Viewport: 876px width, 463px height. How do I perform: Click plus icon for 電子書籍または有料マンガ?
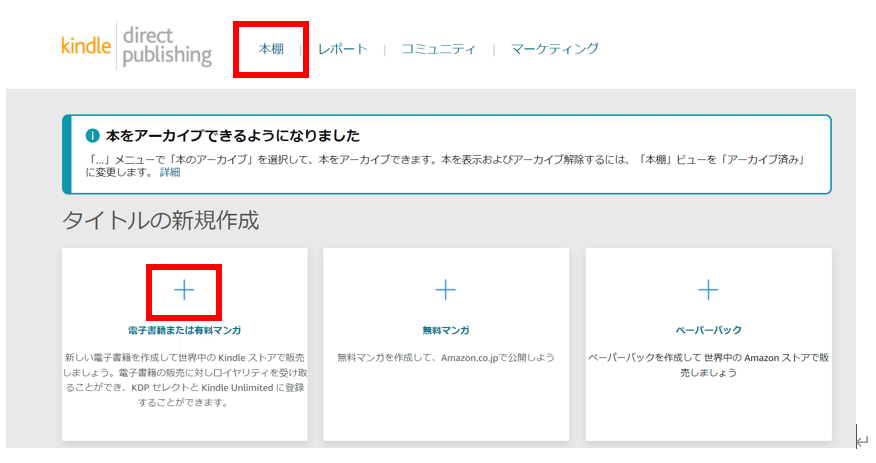coord(184,290)
